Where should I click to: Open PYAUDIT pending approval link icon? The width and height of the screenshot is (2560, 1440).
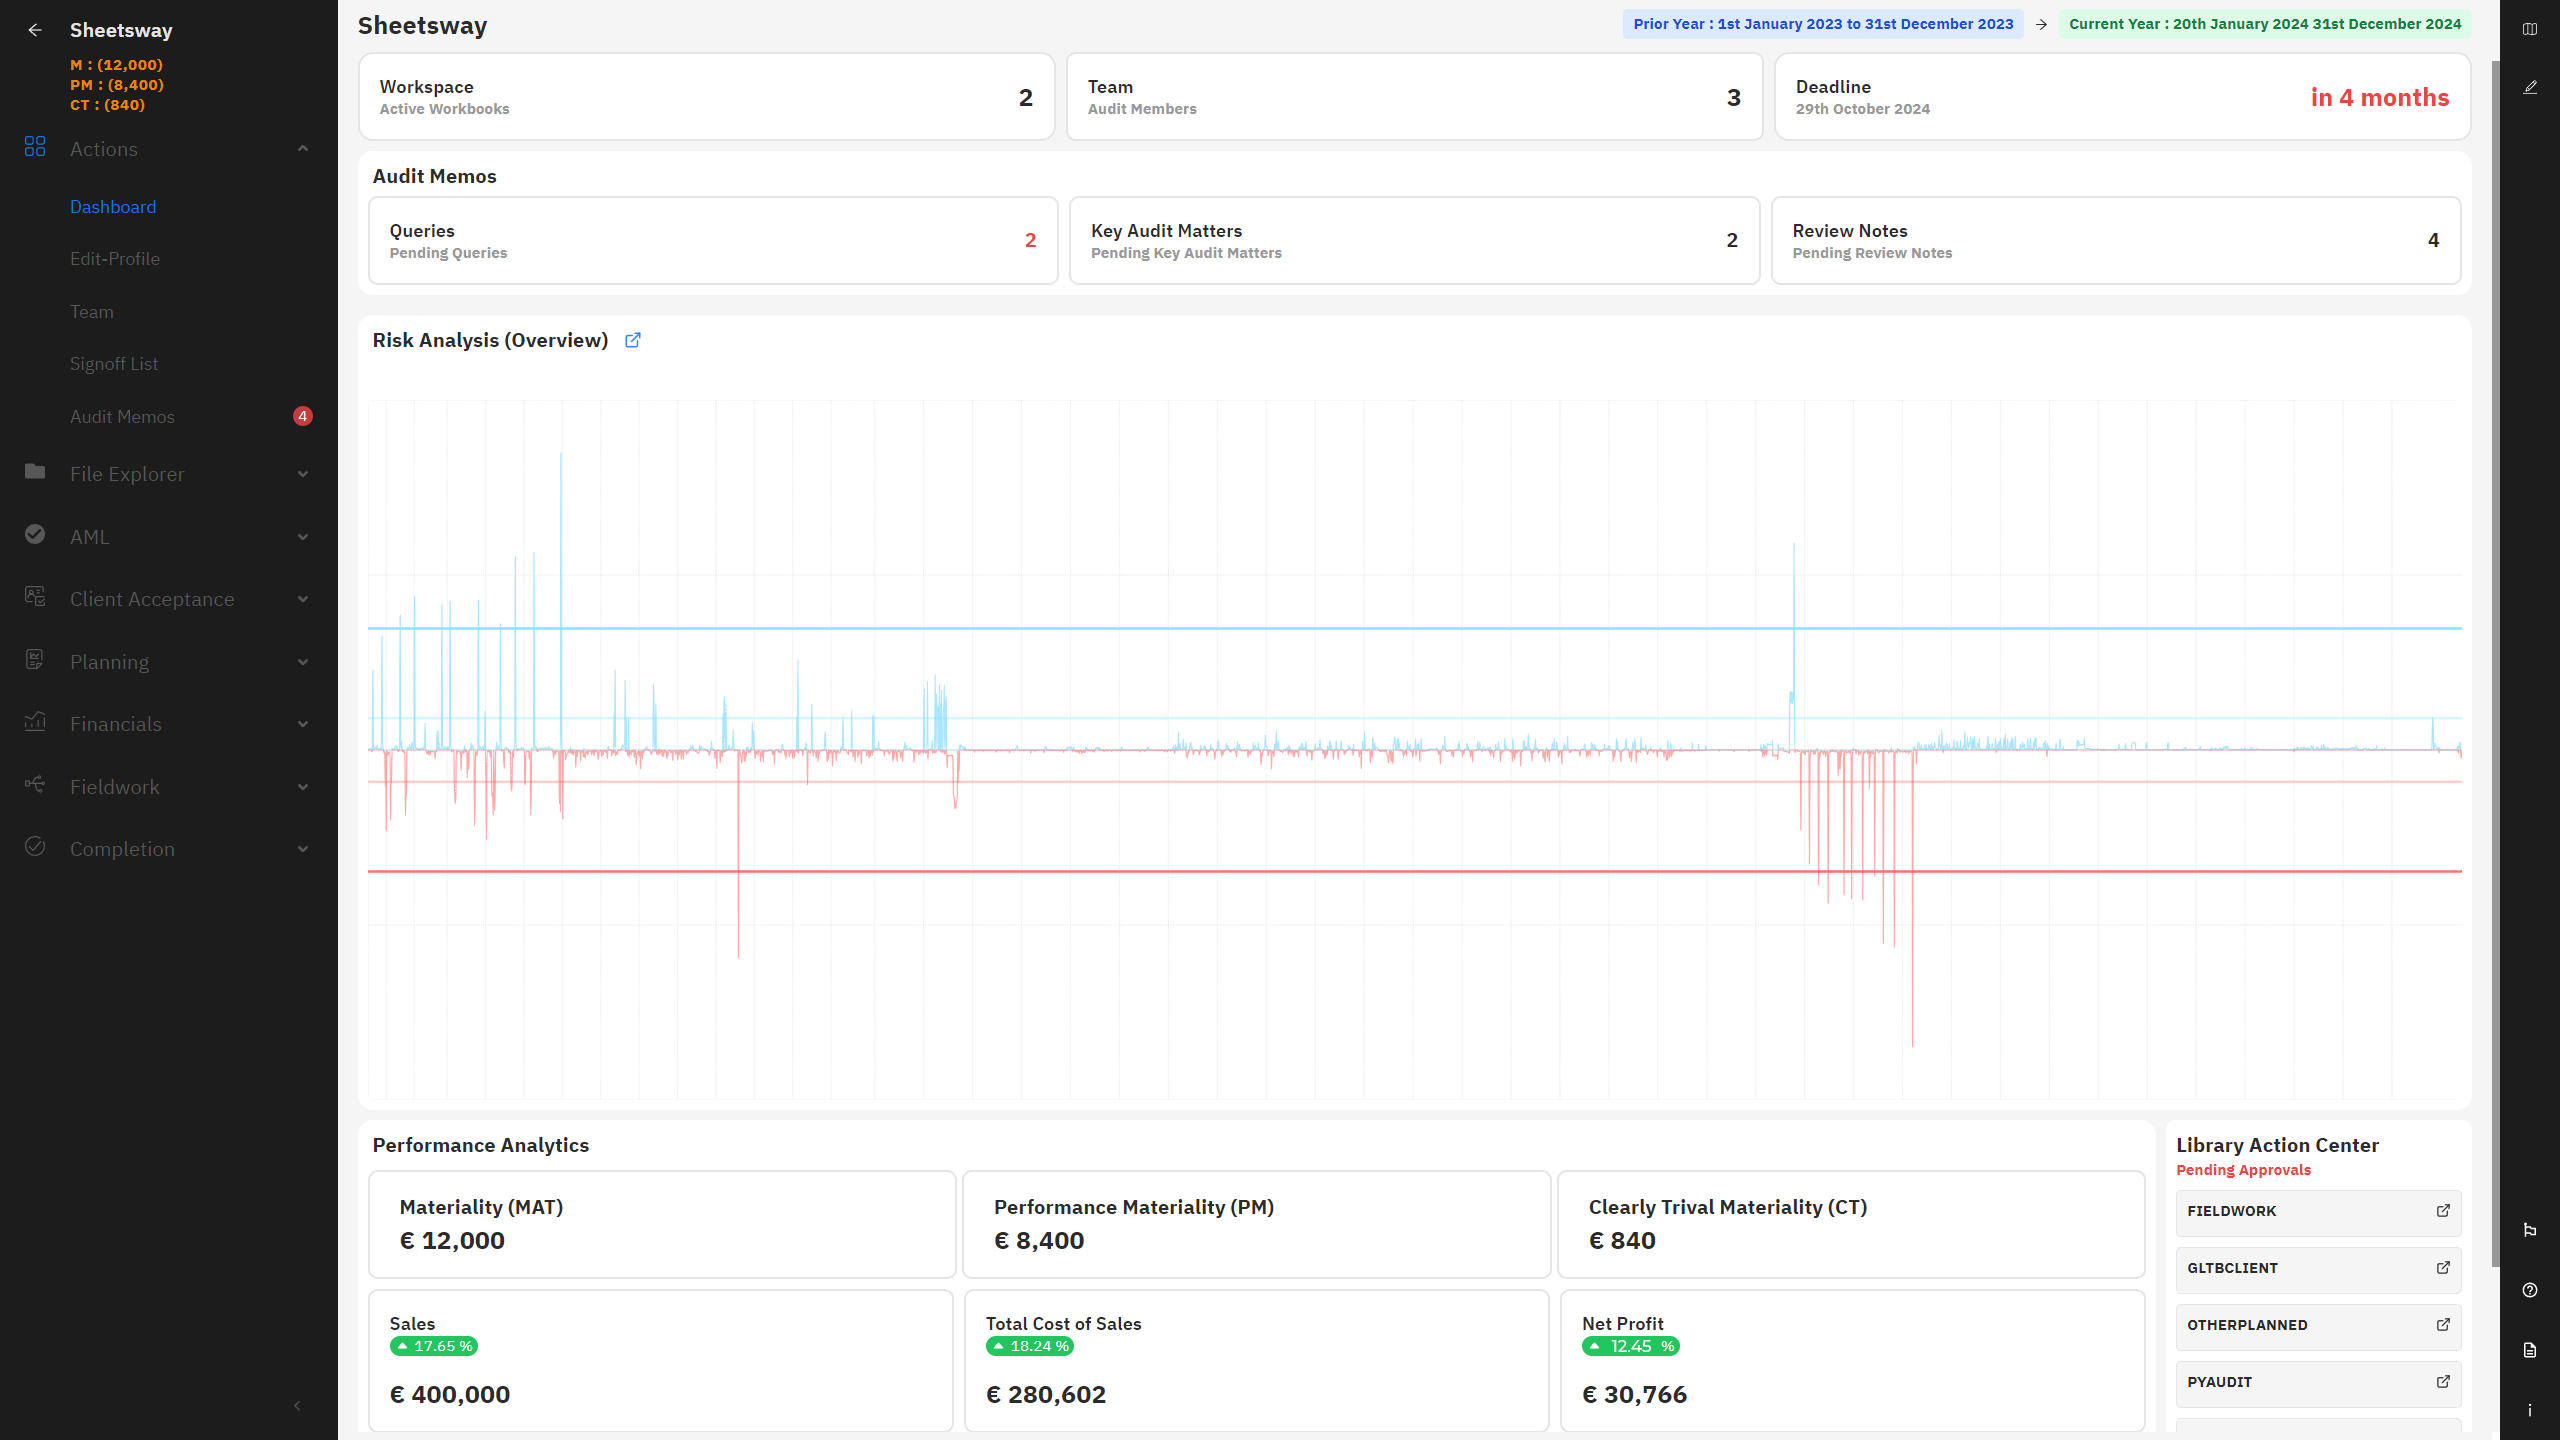pos(2443,1382)
